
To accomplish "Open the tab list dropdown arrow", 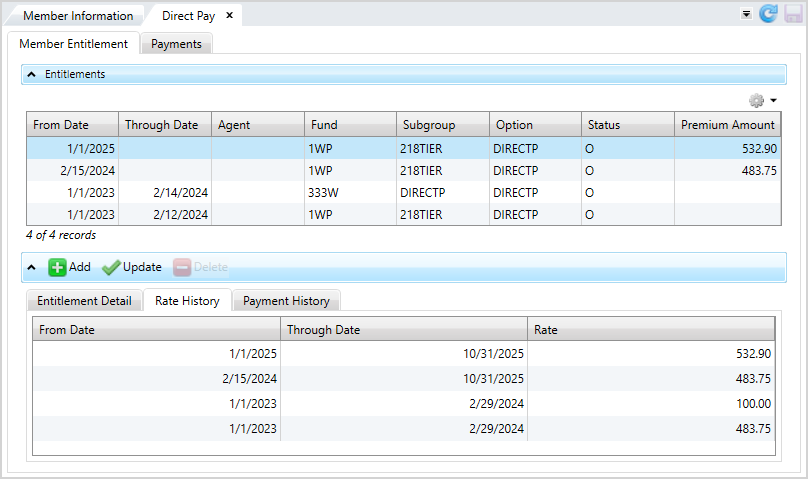I will (x=745, y=15).
